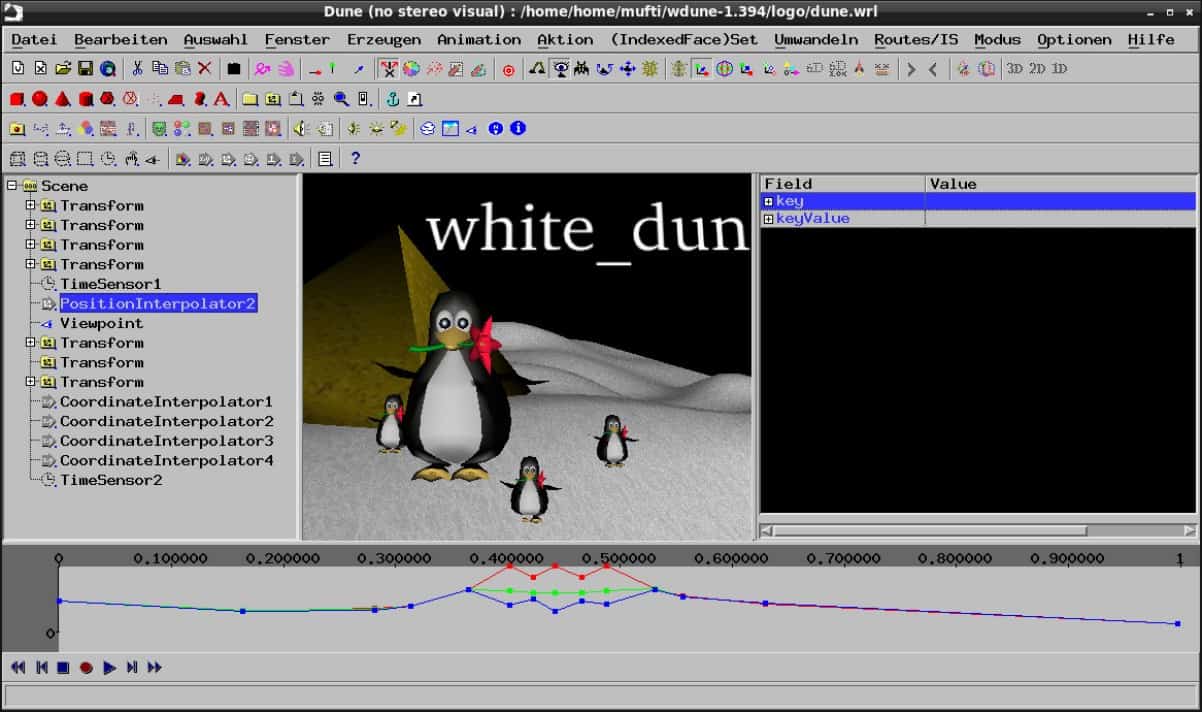Expand the key field
1202x712 pixels.
(768, 202)
